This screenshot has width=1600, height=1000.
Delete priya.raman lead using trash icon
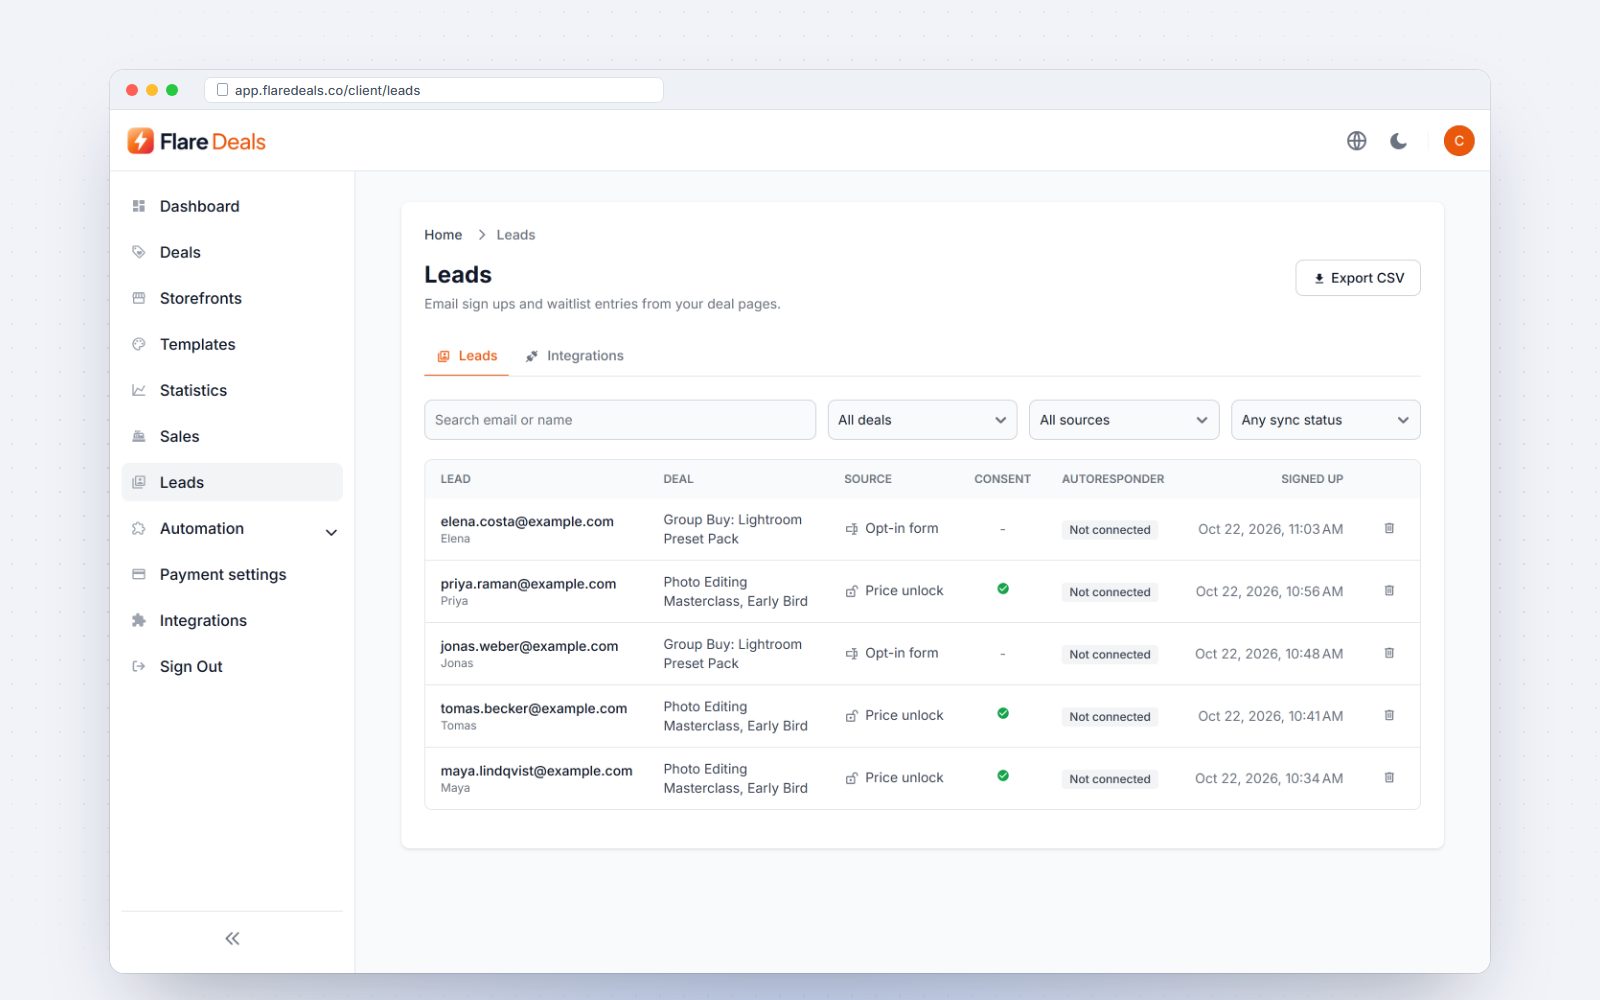[x=1389, y=591]
